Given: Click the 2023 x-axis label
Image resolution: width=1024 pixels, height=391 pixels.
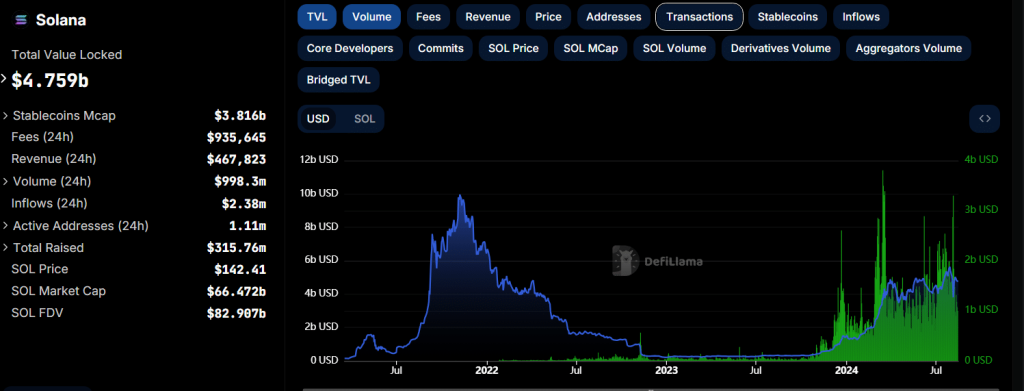Looking at the screenshot, I should point(666,370).
